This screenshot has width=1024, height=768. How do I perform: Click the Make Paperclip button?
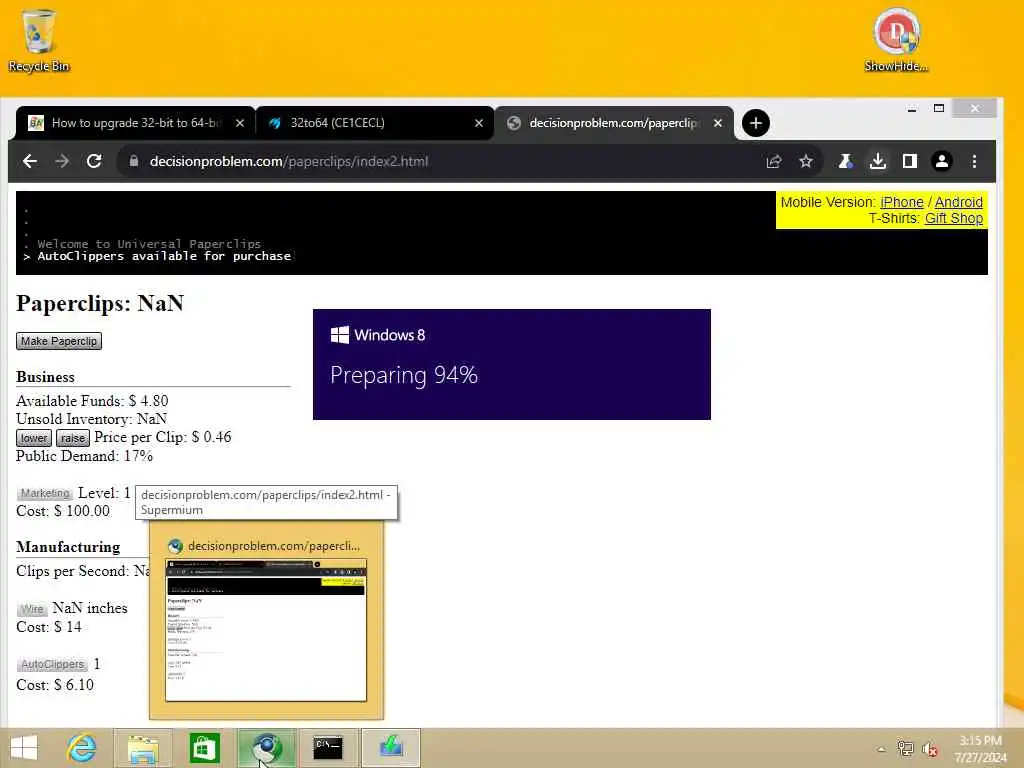click(x=59, y=341)
